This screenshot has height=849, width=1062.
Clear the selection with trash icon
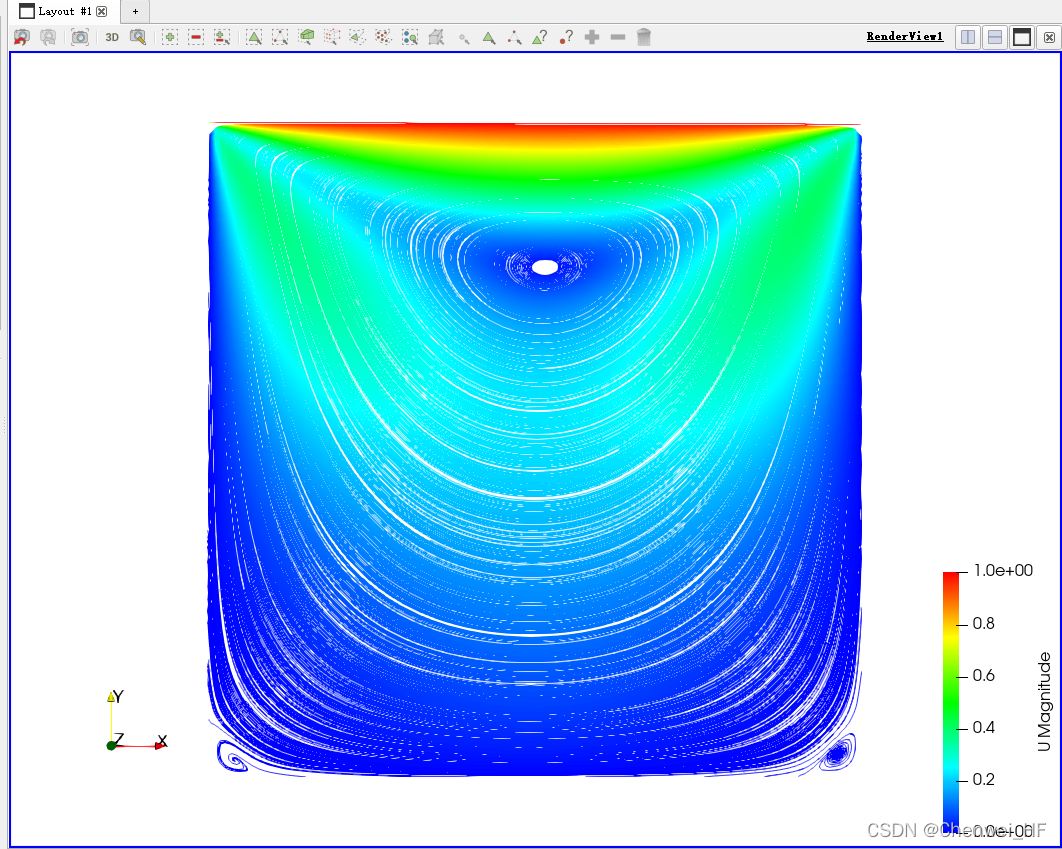pos(644,37)
